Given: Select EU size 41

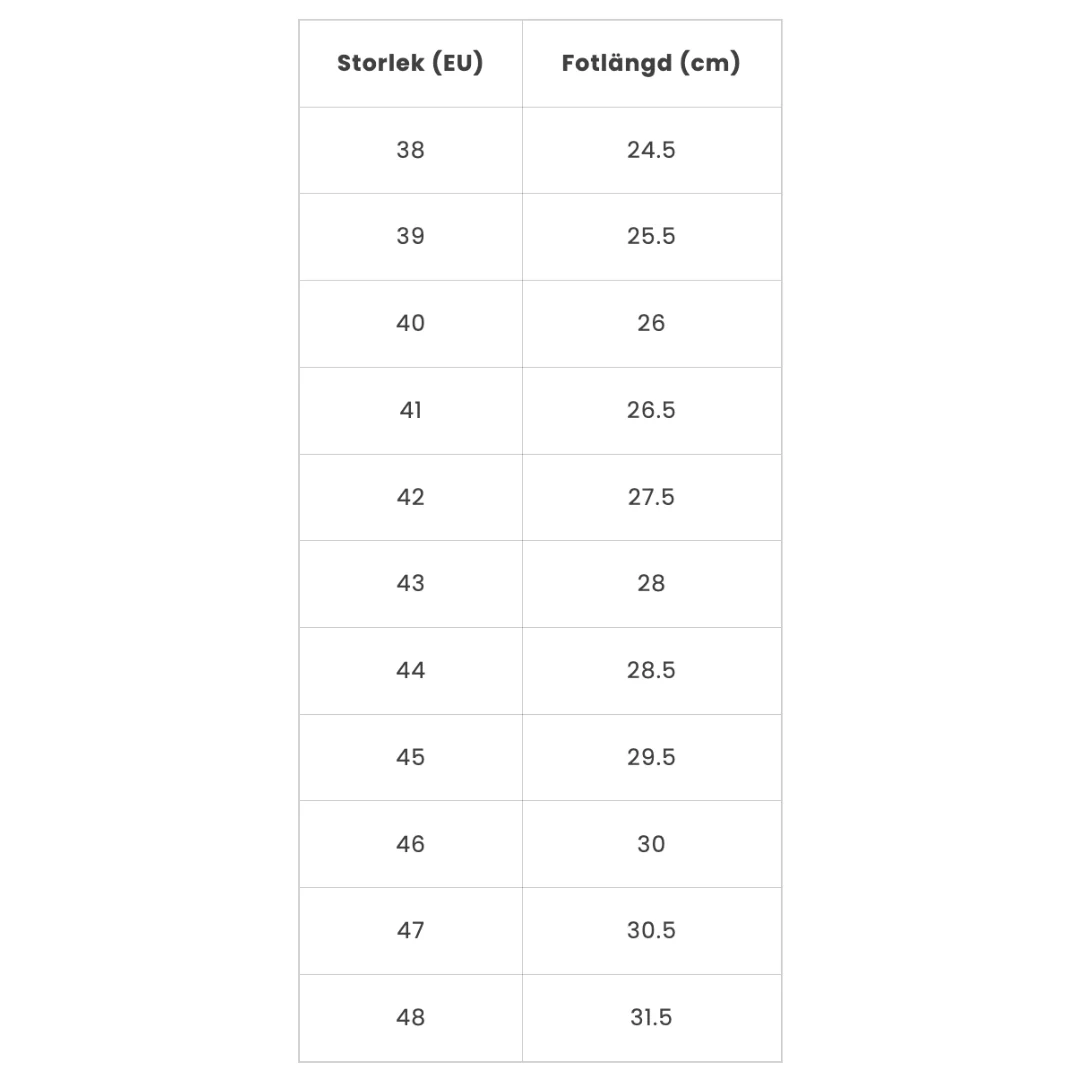Looking at the screenshot, I should click(x=410, y=410).
